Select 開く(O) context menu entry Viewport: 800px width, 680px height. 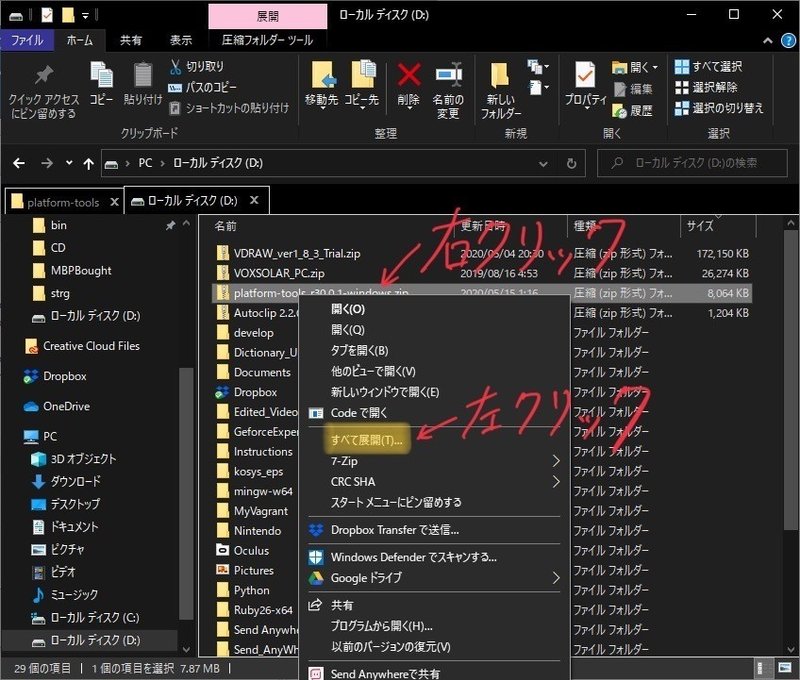[348, 309]
